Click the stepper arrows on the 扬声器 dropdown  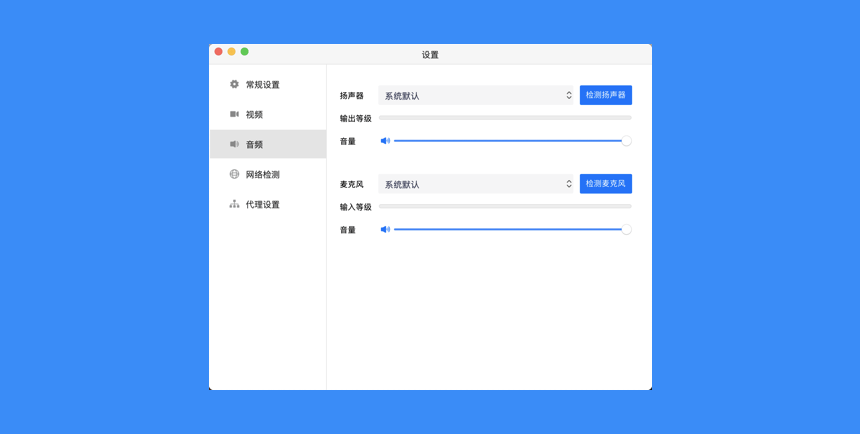[569, 95]
